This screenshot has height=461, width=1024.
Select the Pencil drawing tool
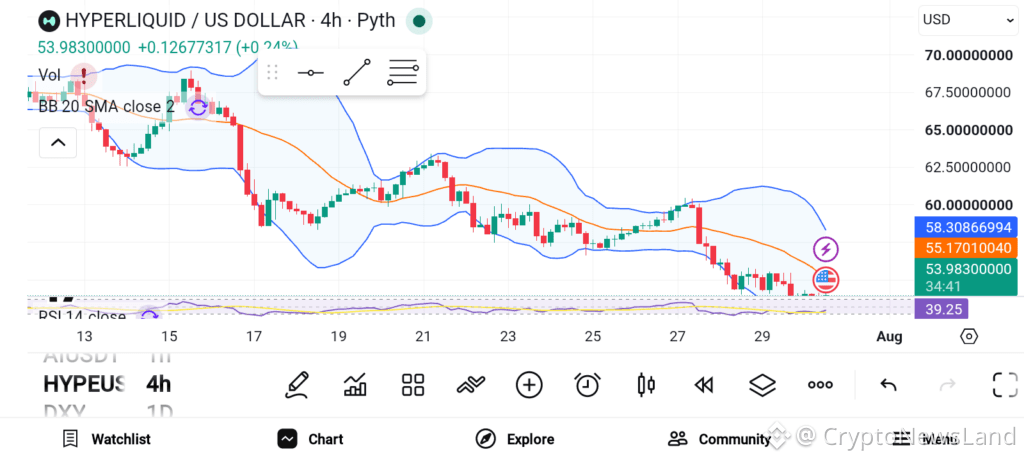[296, 385]
